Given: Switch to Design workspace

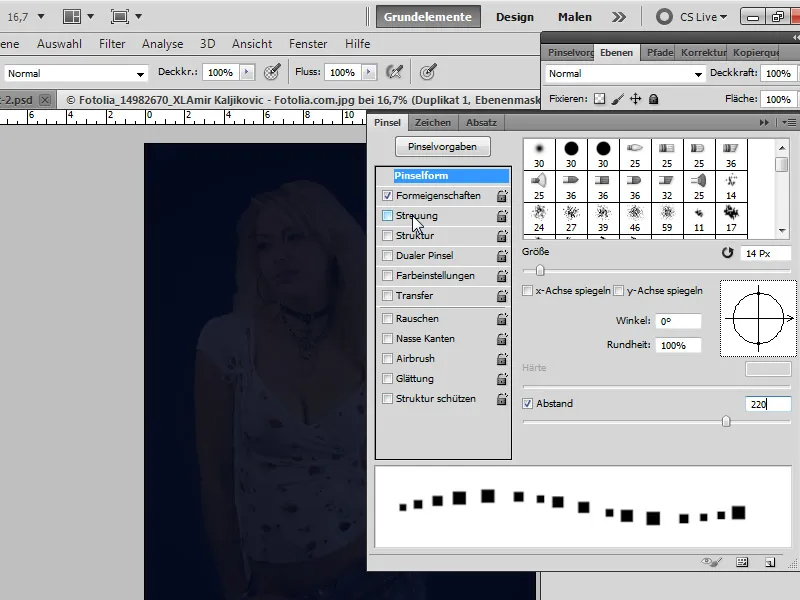Looking at the screenshot, I should pos(515,17).
